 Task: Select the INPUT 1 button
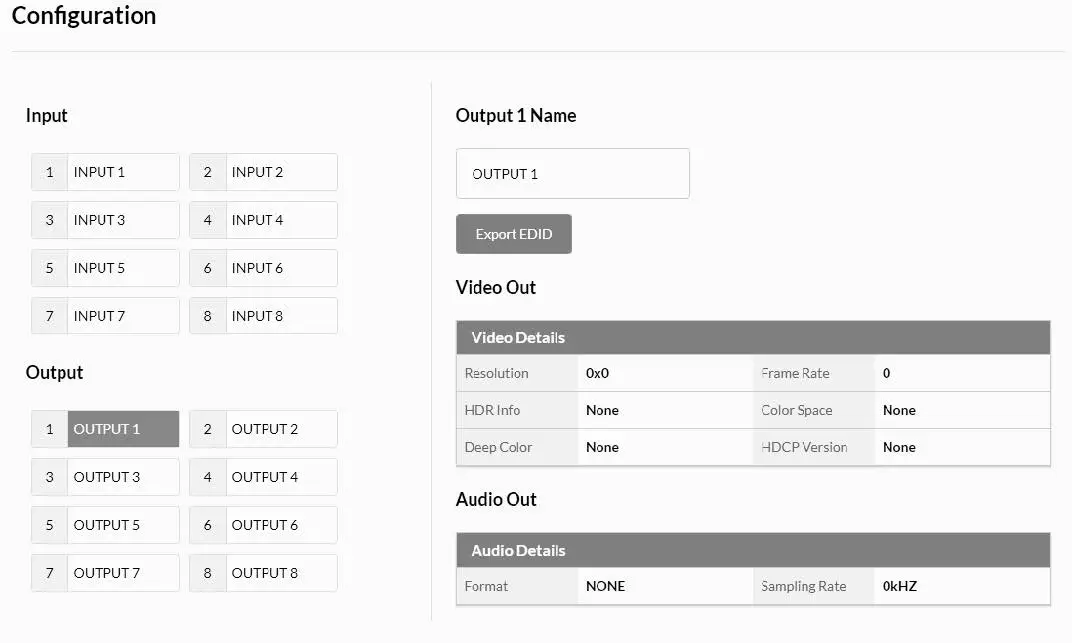[105, 172]
